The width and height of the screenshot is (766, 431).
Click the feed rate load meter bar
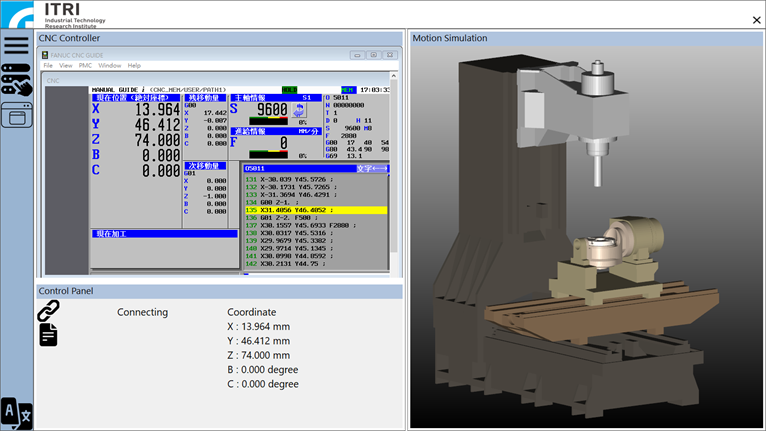click(268, 155)
